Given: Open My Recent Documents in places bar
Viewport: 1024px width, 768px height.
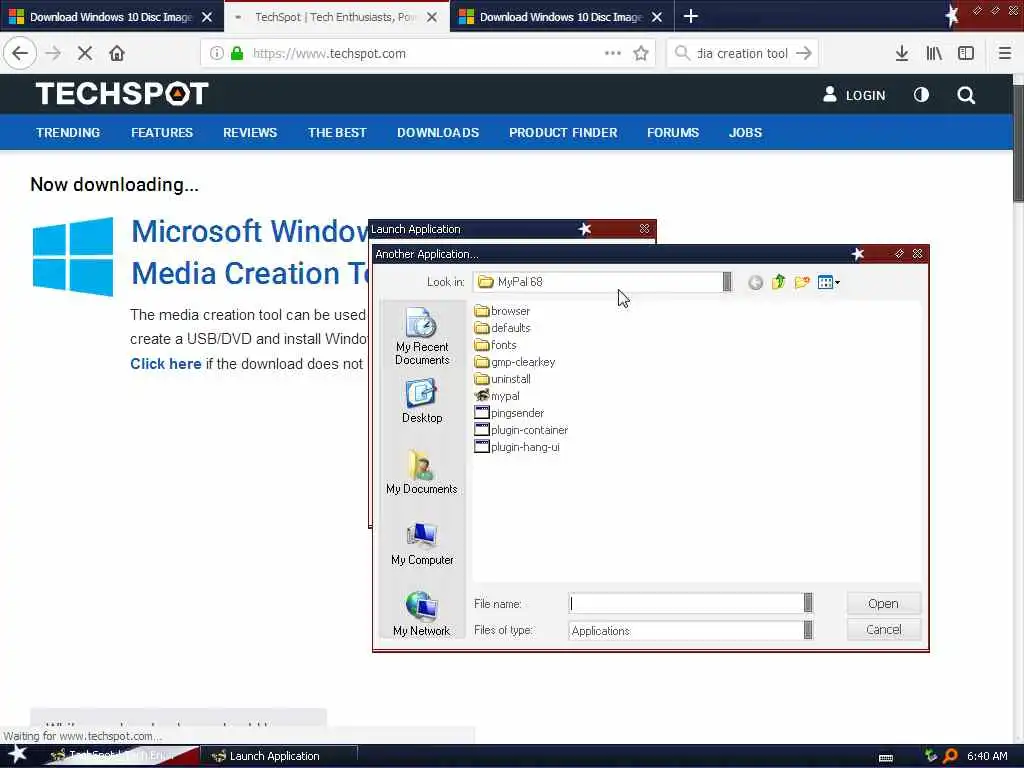Looking at the screenshot, I should [422, 336].
